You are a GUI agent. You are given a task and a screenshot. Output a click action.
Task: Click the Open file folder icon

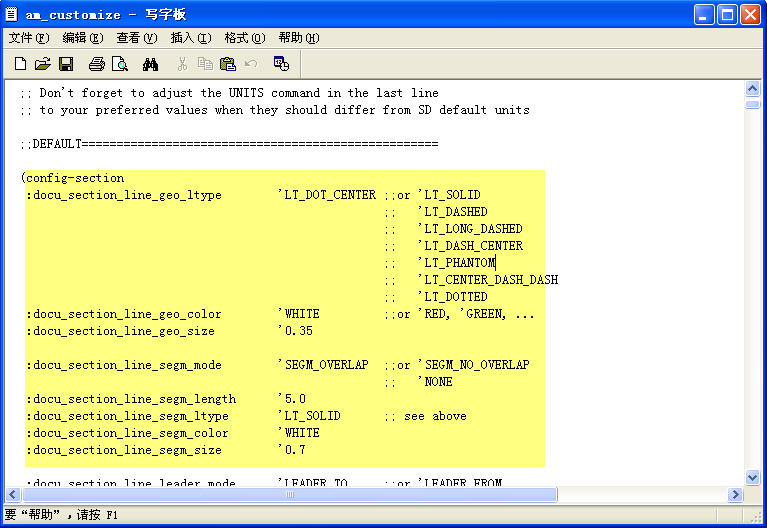tap(43, 64)
